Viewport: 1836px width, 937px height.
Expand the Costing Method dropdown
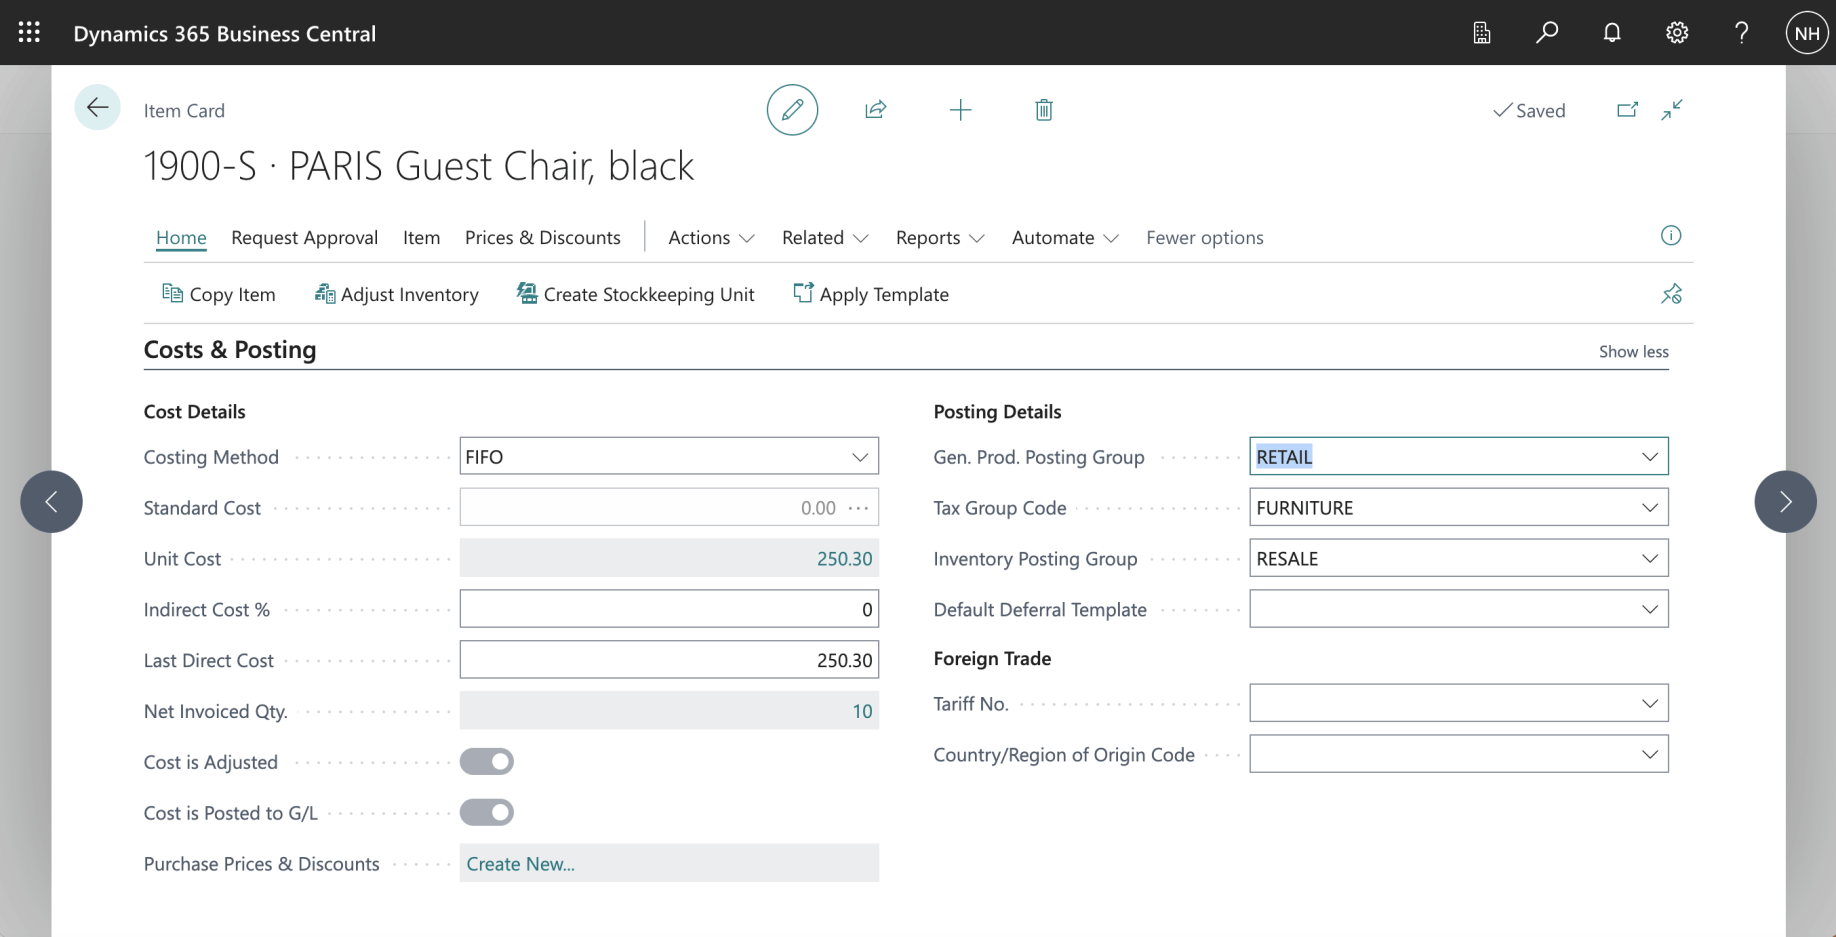(x=859, y=457)
